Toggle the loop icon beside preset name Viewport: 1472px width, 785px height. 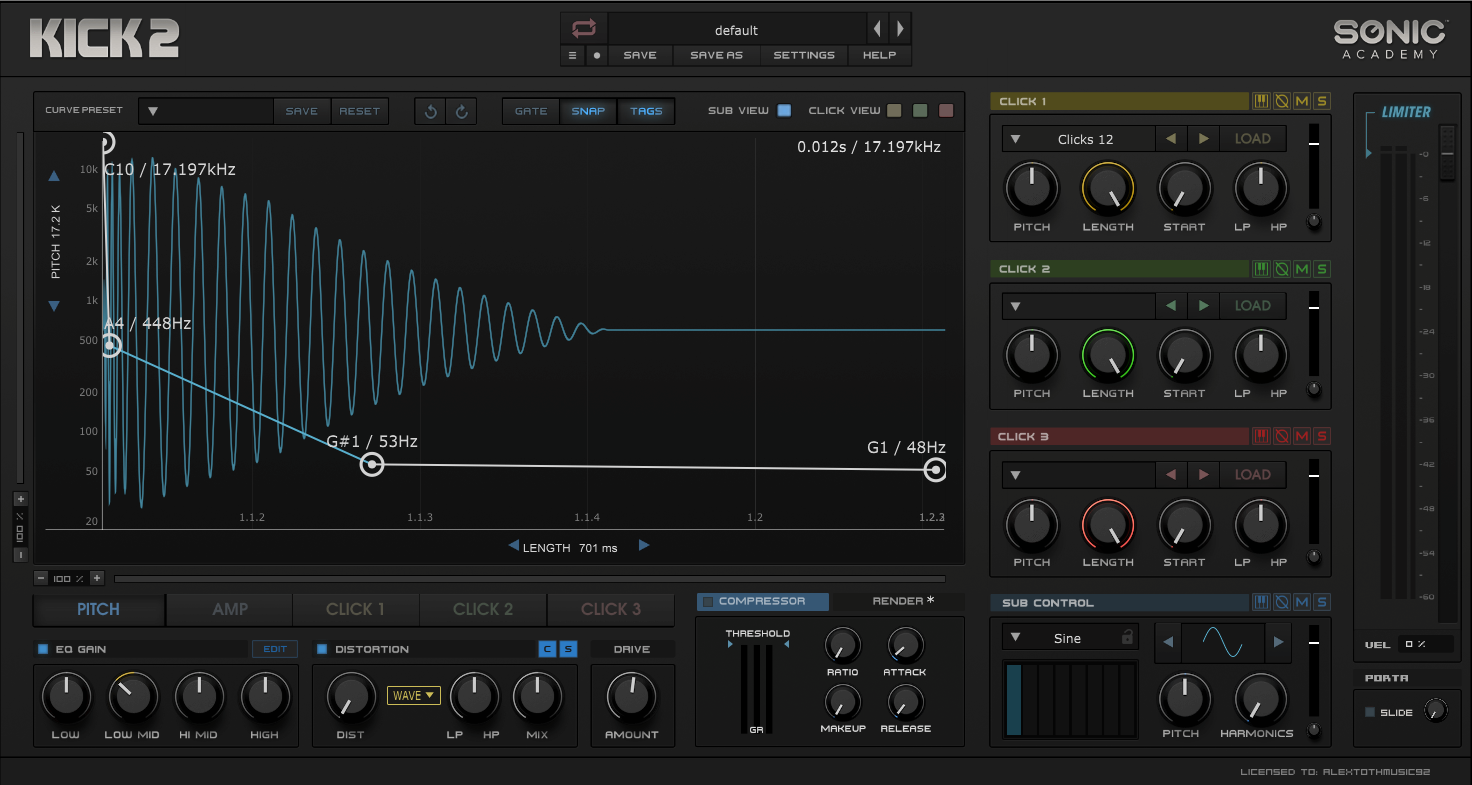(583, 29)
